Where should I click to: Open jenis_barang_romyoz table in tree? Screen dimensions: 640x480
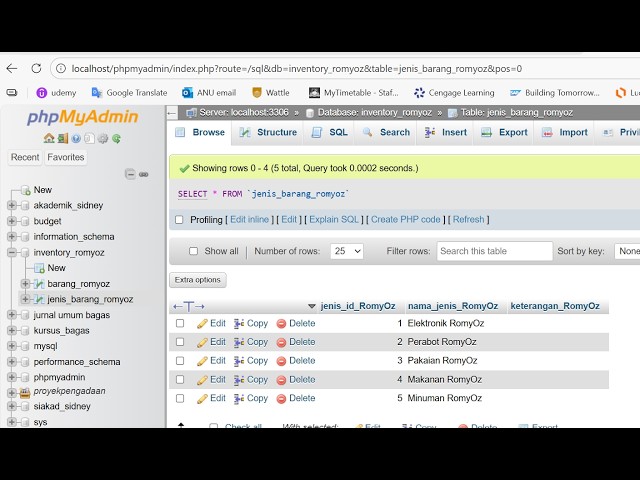(90, 299)
